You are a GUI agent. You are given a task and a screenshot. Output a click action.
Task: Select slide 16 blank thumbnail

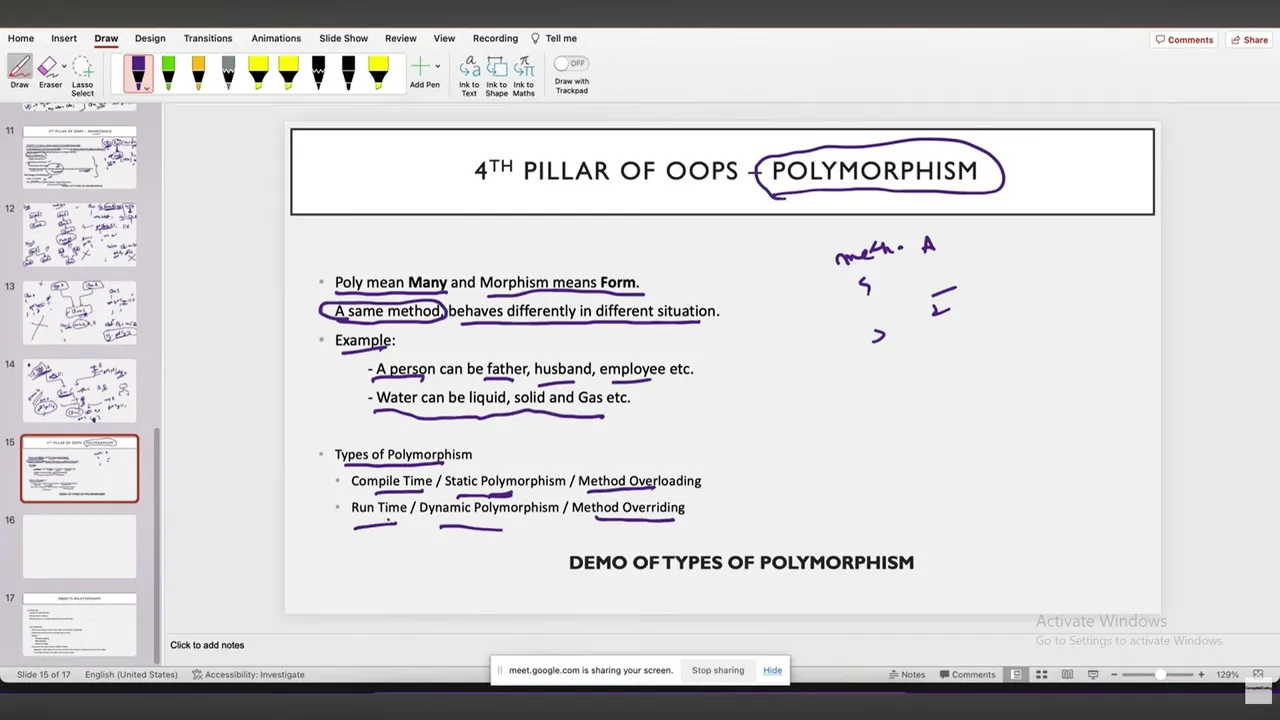(x=80, y=546)
